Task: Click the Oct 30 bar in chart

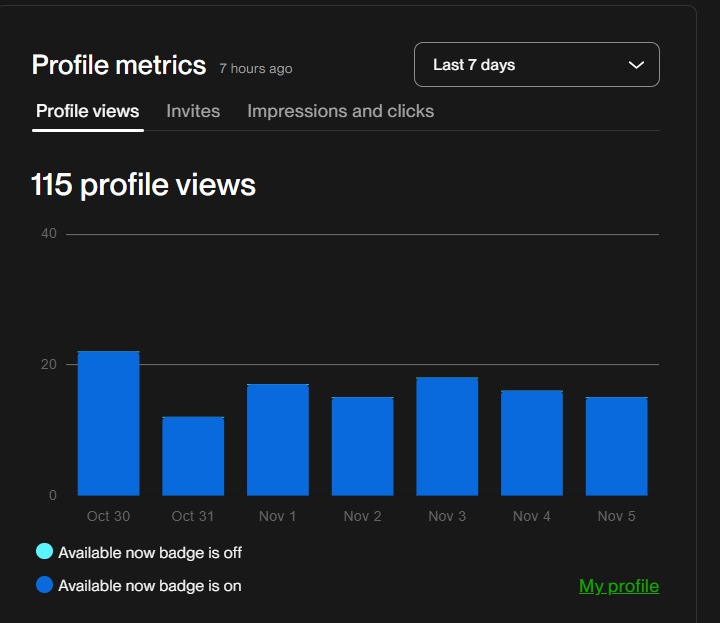Action: coord(108,423)
